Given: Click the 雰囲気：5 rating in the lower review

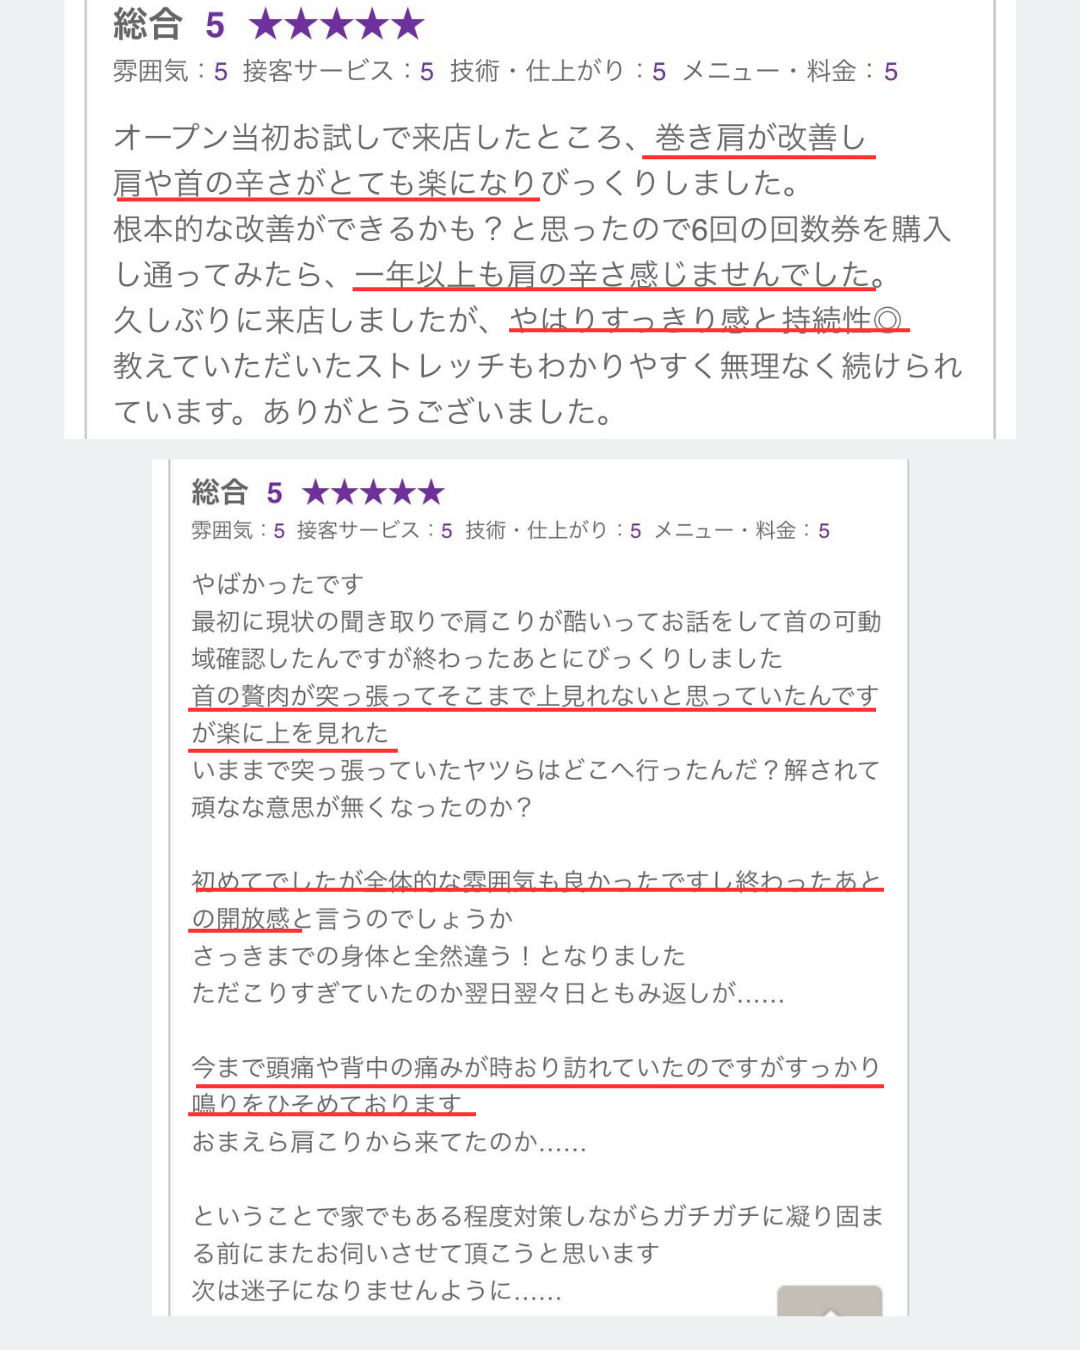Looking at the screenshot, I should (238, 530).
